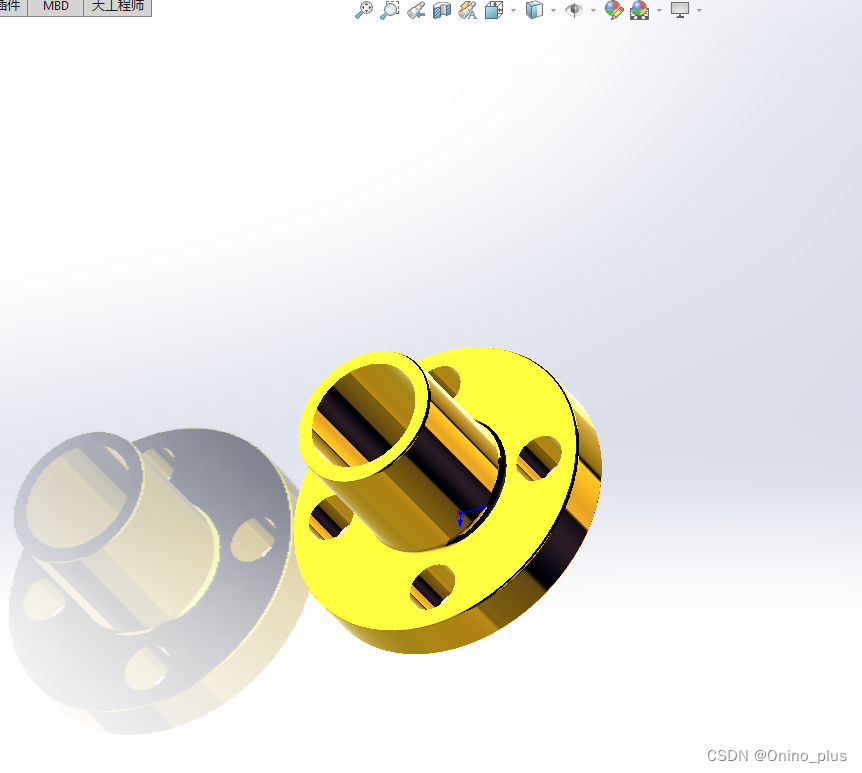
Task: Expand the View Settings dropdown arrow
Action: pyautogui.click(x=699, y=10)
